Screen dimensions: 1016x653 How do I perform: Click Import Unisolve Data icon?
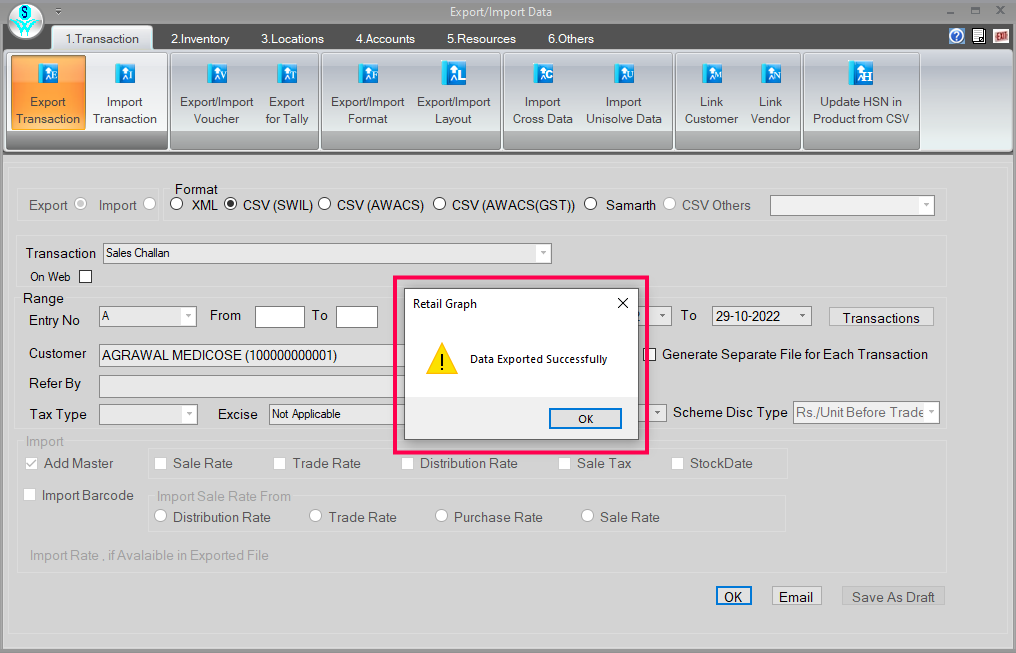623,93
